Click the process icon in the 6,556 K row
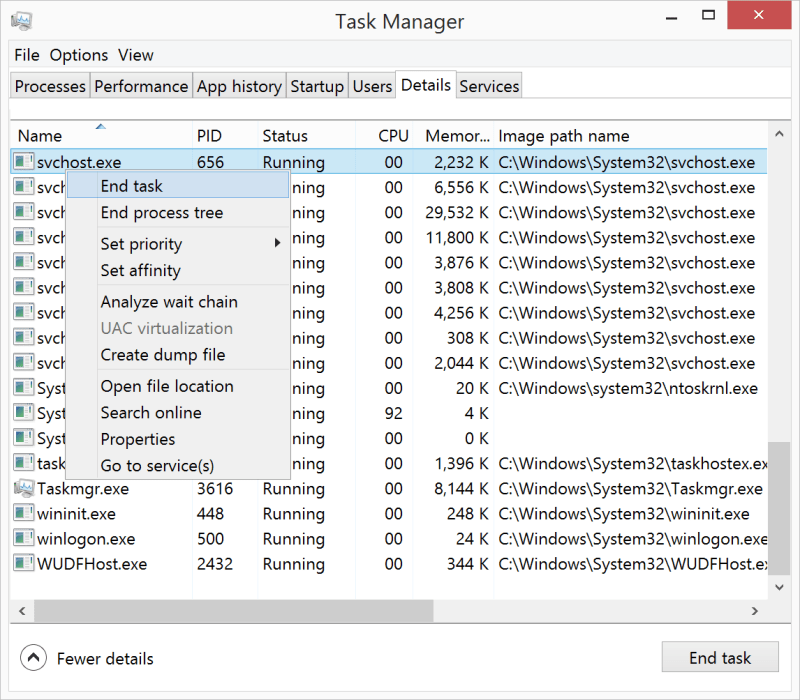The height and width of the screenshot is (700, 800). 23,187
